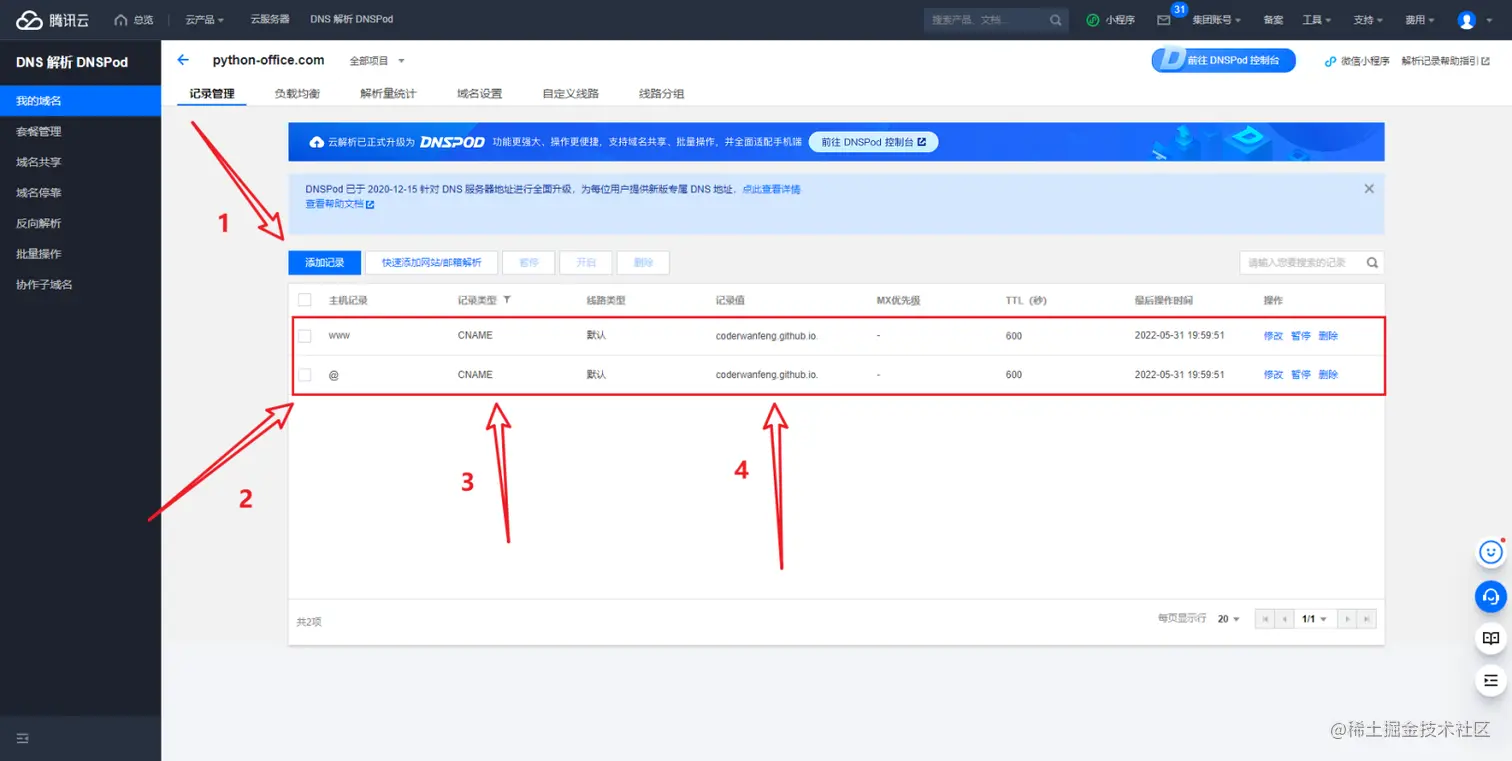Open 套餐管理 in the sidebar
The width and height of the screenshot is (1512, 761).
[80, 131]
